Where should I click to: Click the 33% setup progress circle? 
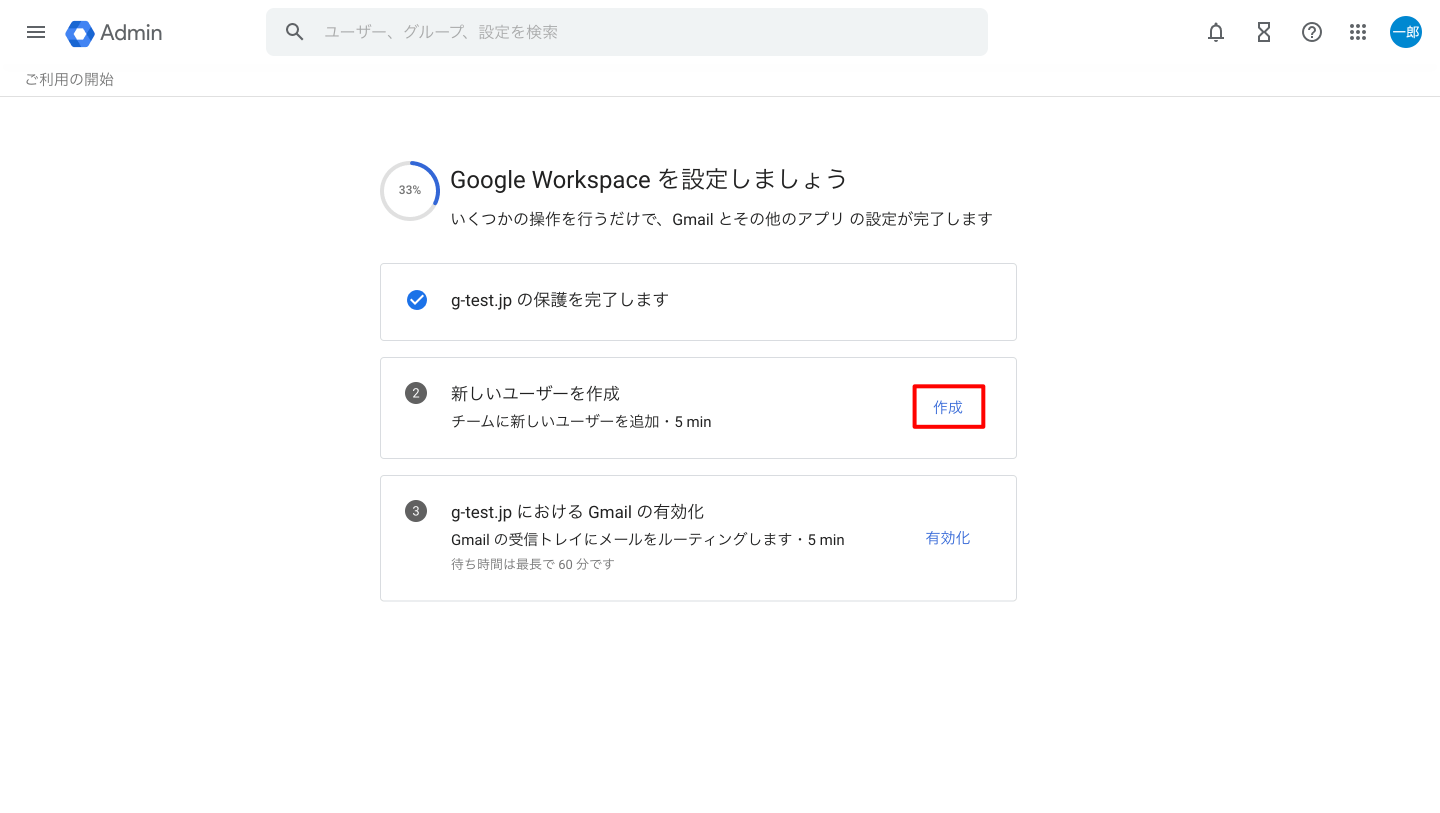pos(410,190)
